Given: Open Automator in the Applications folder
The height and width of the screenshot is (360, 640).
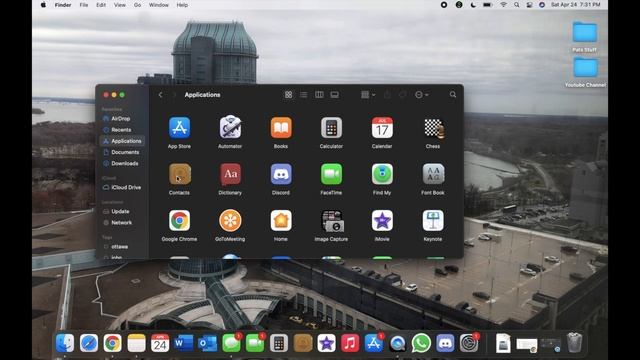Looking at the screenshot, I should (x=230, y=128).
